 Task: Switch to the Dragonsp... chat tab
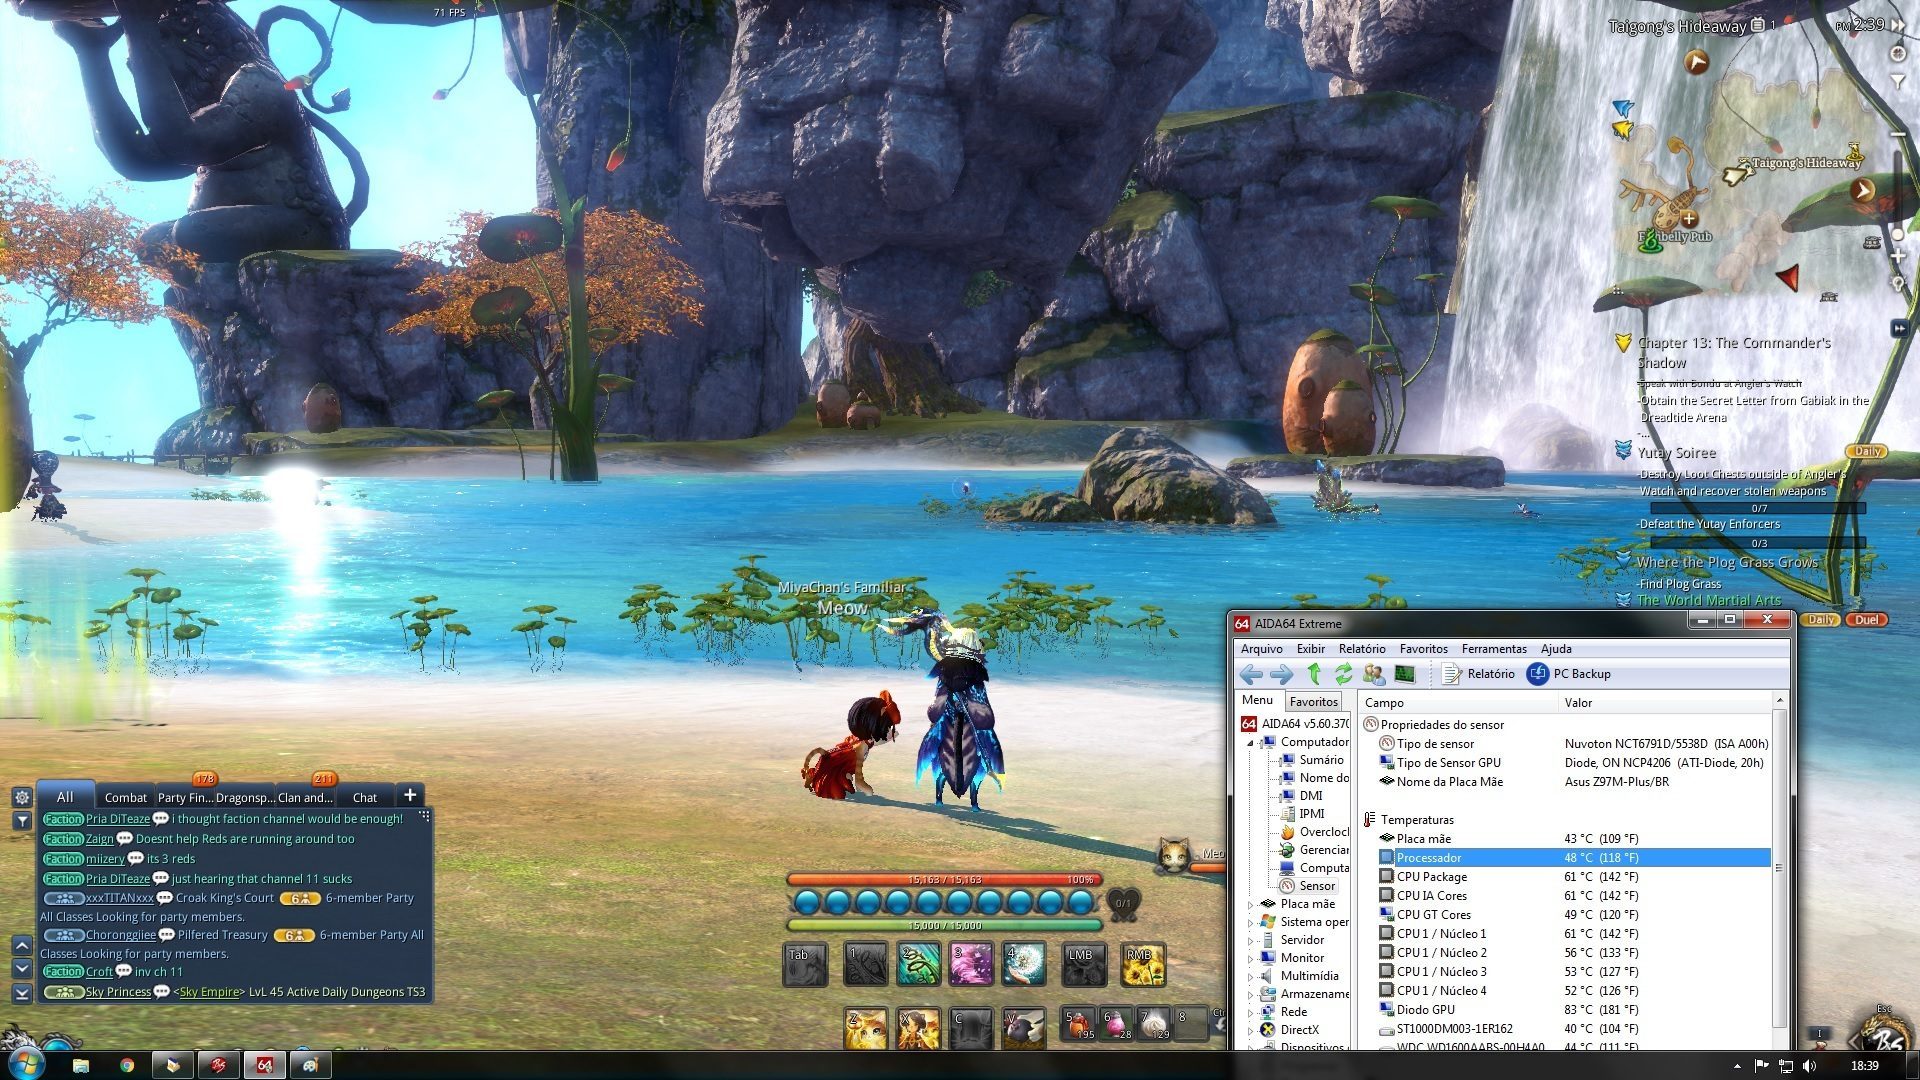point(245,797)
